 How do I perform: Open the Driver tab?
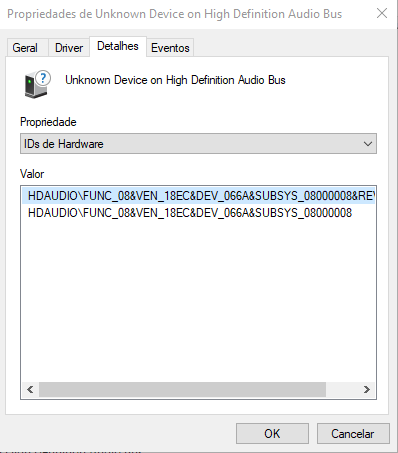[69, 48]
